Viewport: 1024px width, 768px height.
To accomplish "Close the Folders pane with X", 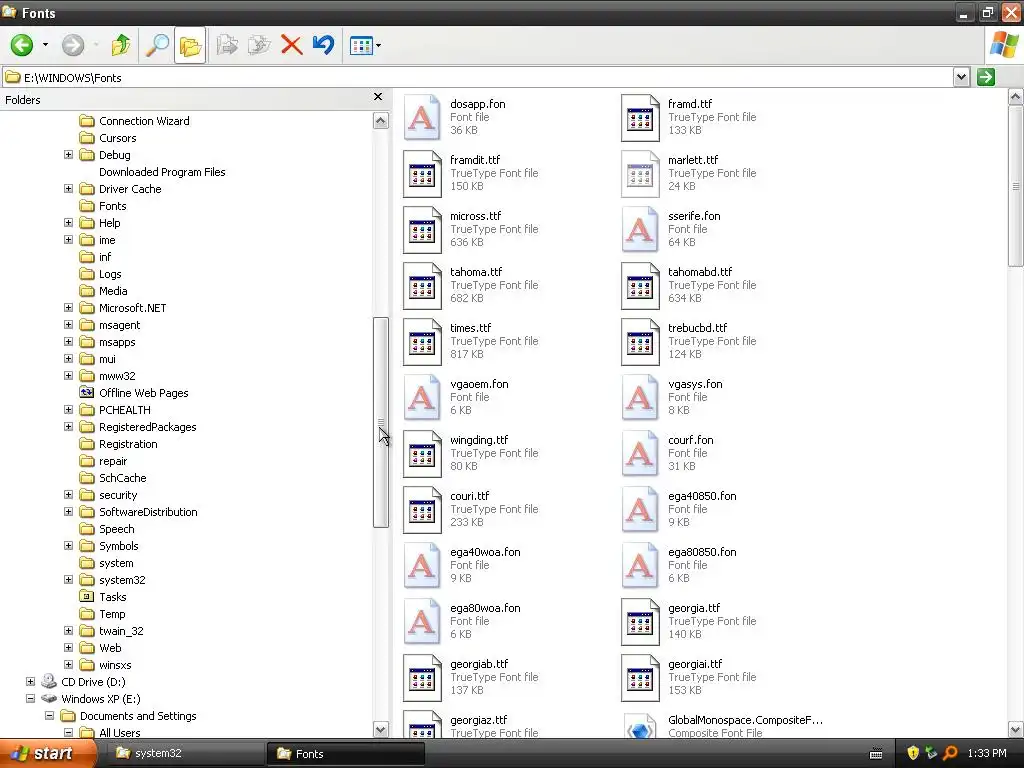I will (x=377, y=97).
